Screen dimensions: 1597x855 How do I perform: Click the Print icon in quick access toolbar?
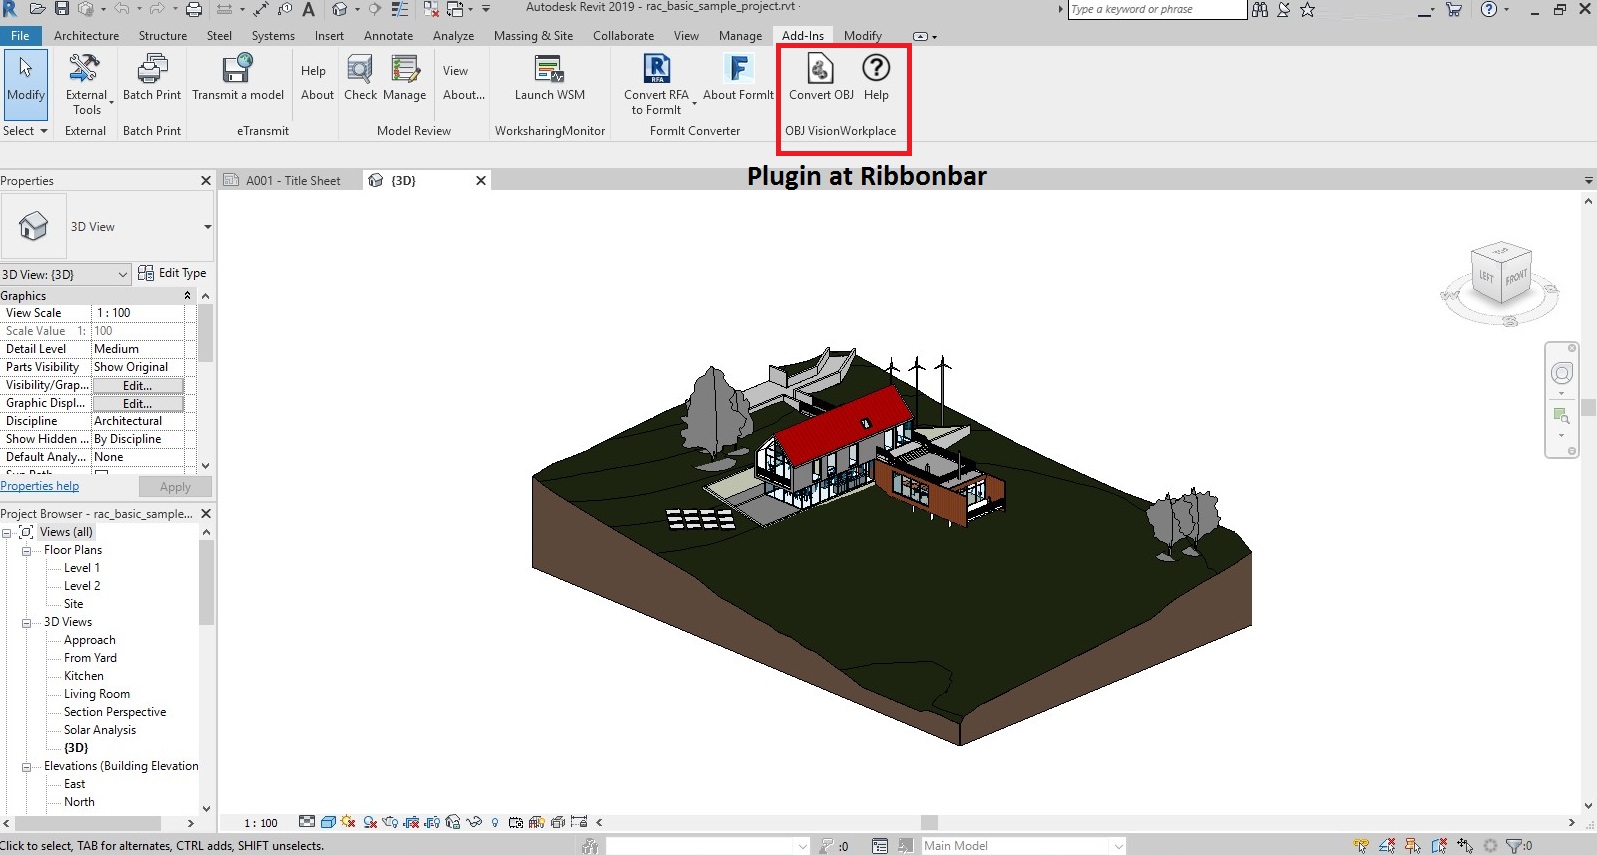[194, 9]
